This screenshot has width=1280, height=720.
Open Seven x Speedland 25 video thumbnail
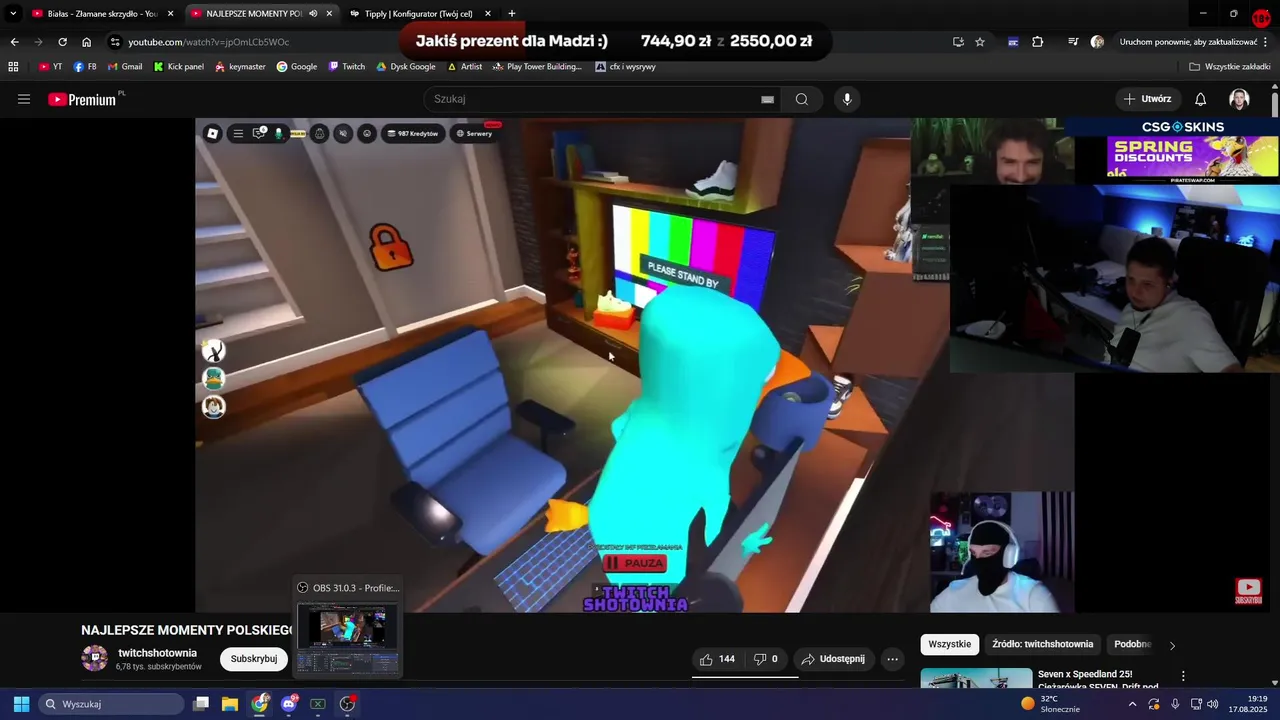click(x=976, y=678)
